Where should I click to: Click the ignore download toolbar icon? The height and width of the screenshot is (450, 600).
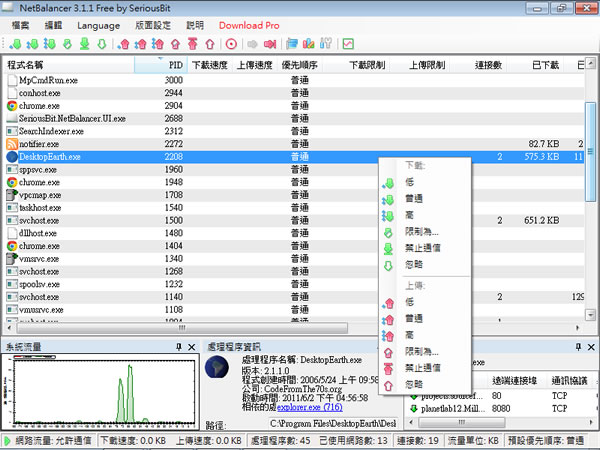pos(102,44)
